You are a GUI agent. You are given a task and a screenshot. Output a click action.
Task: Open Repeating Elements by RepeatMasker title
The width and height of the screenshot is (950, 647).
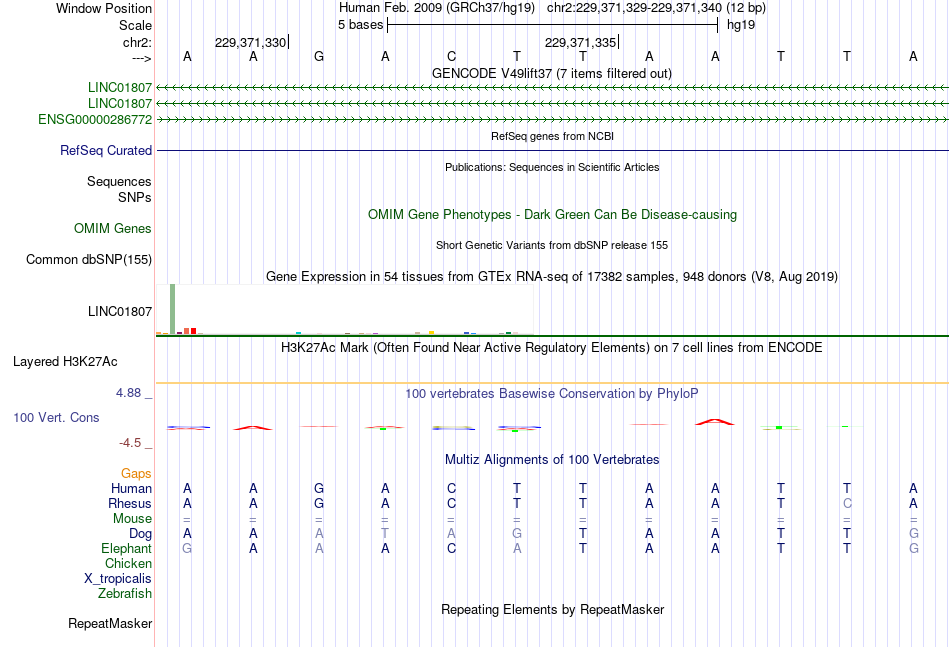(552, 609)
